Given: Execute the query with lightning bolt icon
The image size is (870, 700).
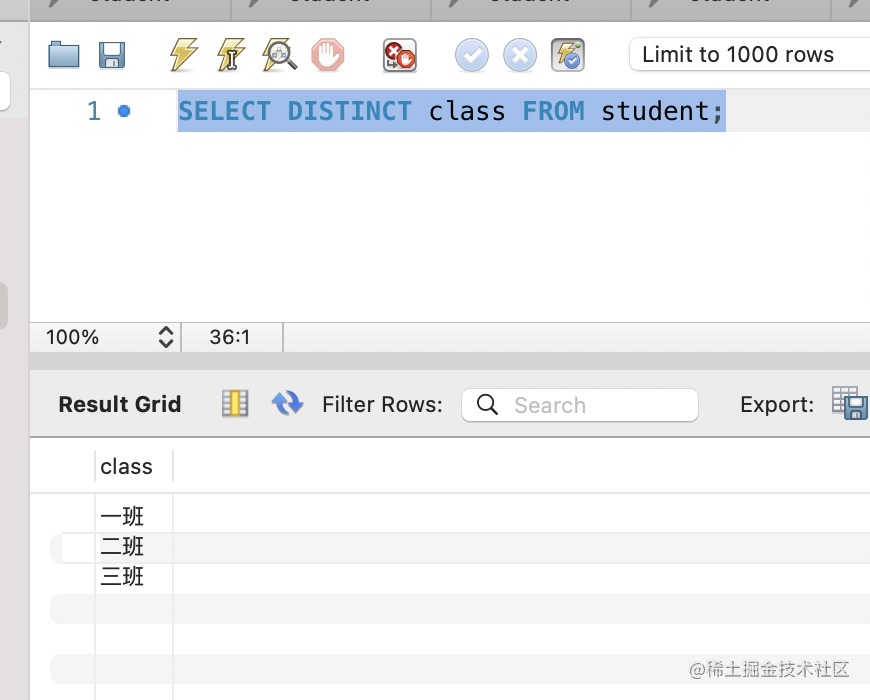Looking at the screenshot, I should (184, 54).
